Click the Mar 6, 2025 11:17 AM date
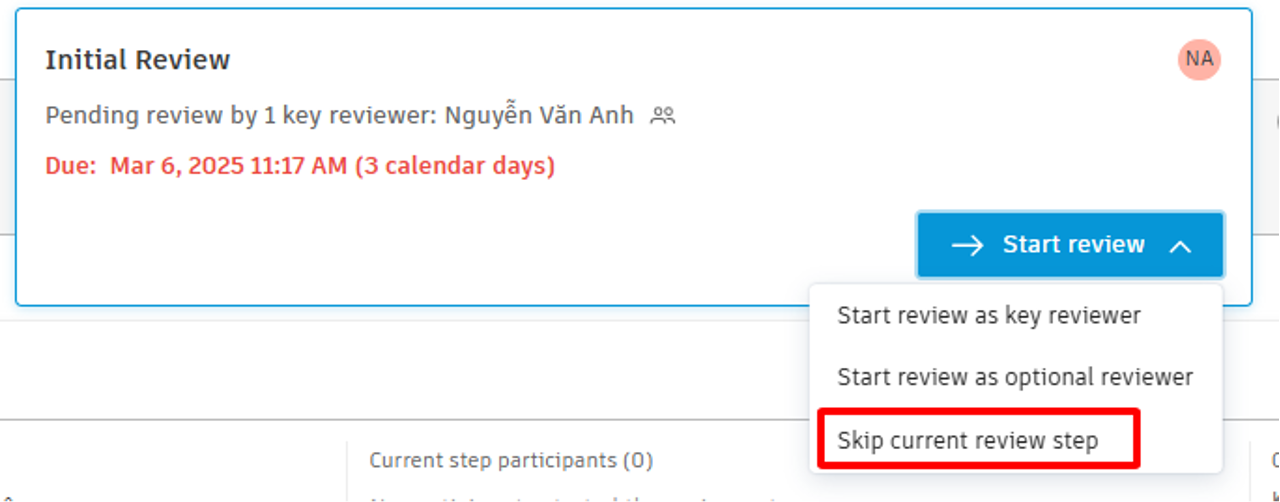Viewport: 1280px width, 502px height. (229, 165)
